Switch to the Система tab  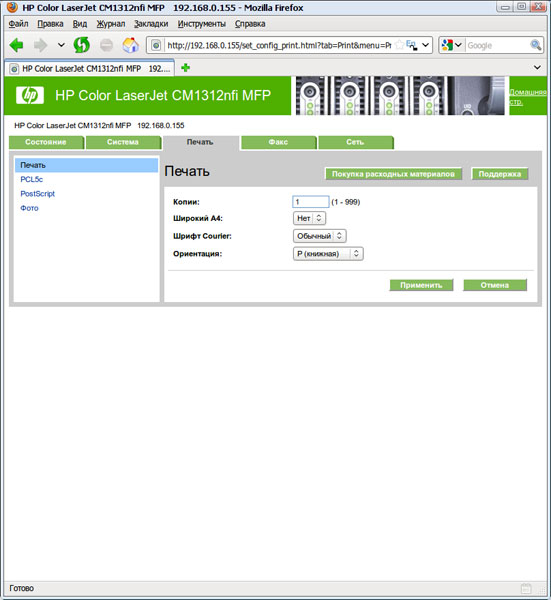click(x=122, y=142)
